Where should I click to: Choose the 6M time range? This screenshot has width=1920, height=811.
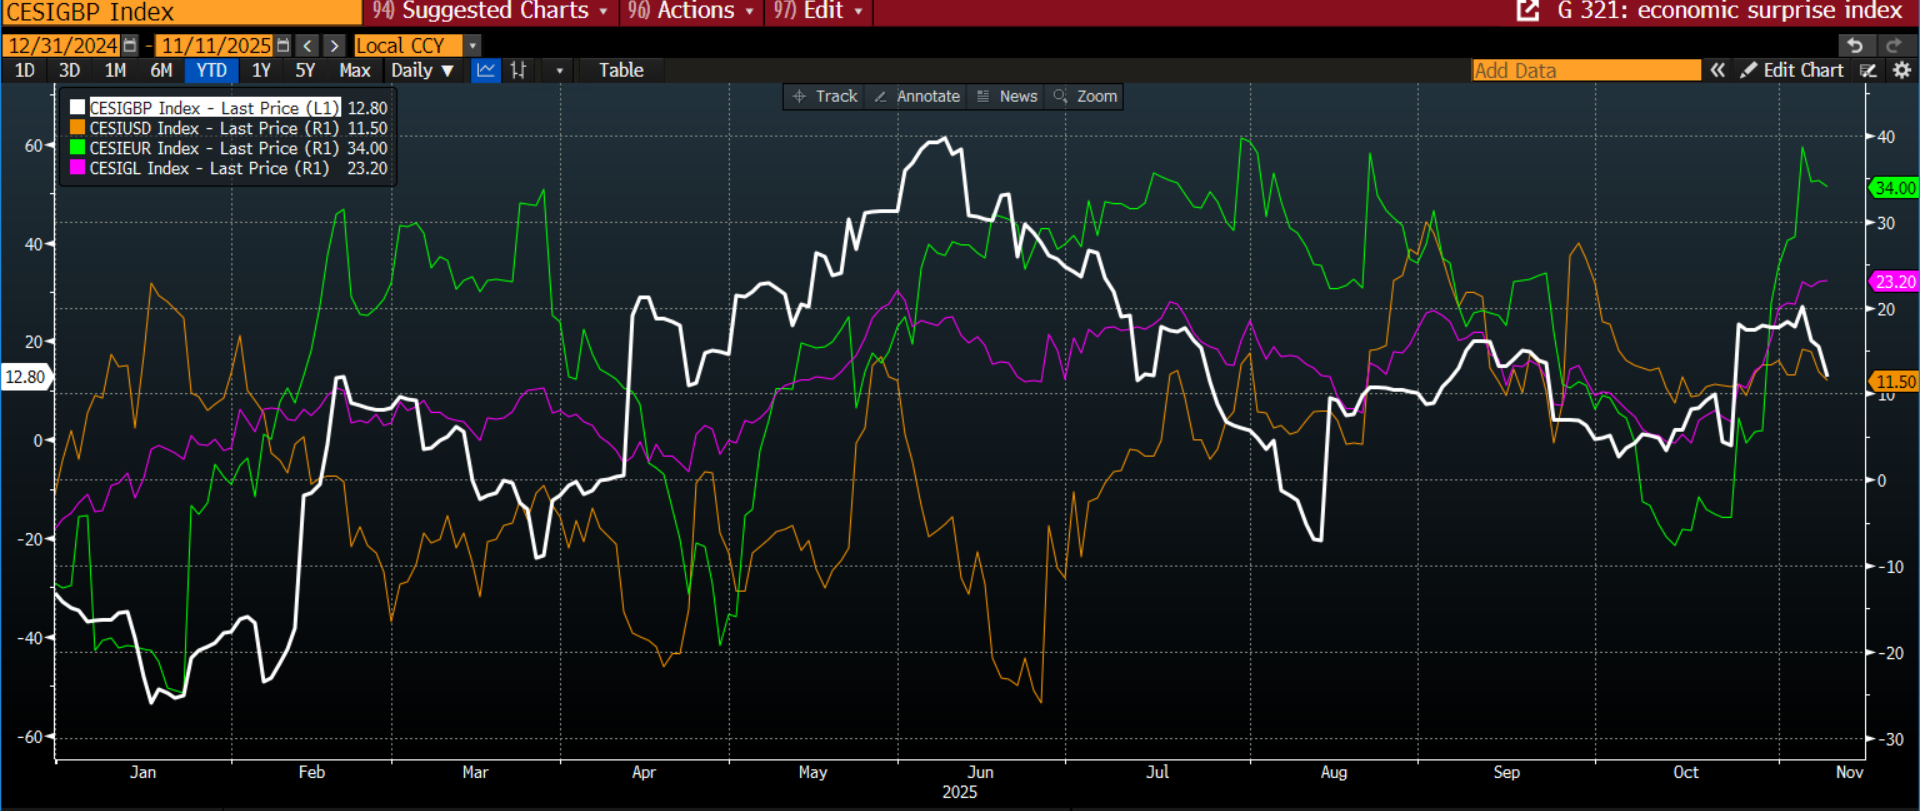[x=161, y=70]
